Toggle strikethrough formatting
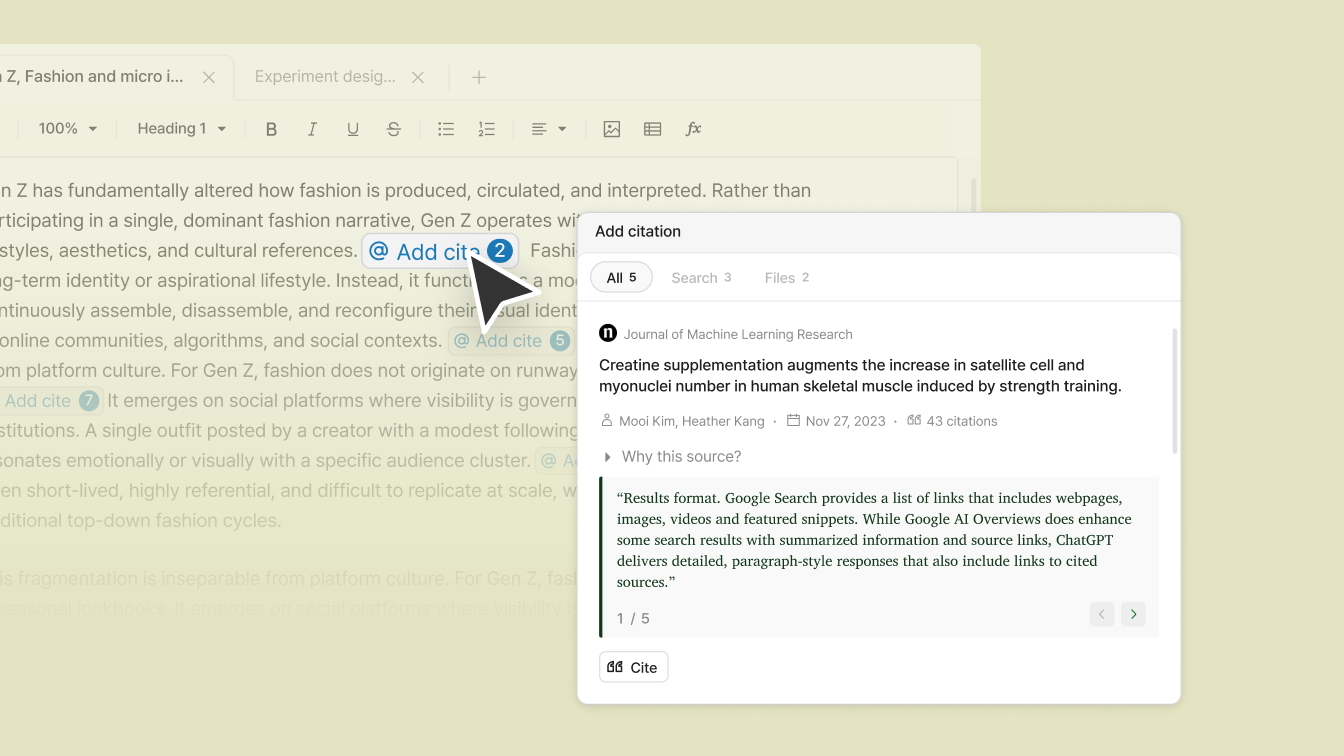This screenshot has width=1344, height=756. point(393,128)
